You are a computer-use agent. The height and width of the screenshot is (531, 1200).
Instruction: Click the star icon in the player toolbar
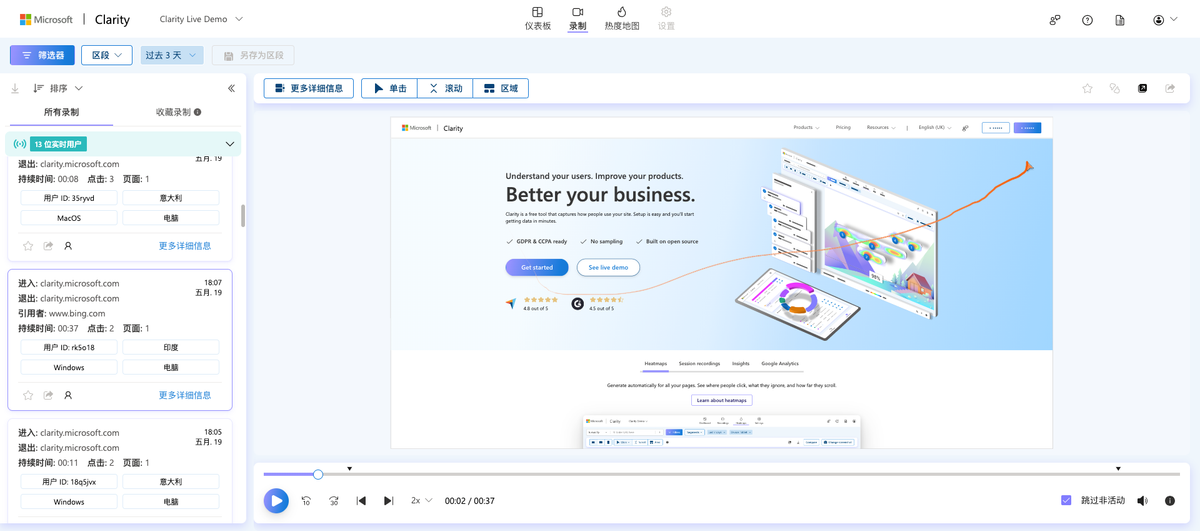point(1087,88)
